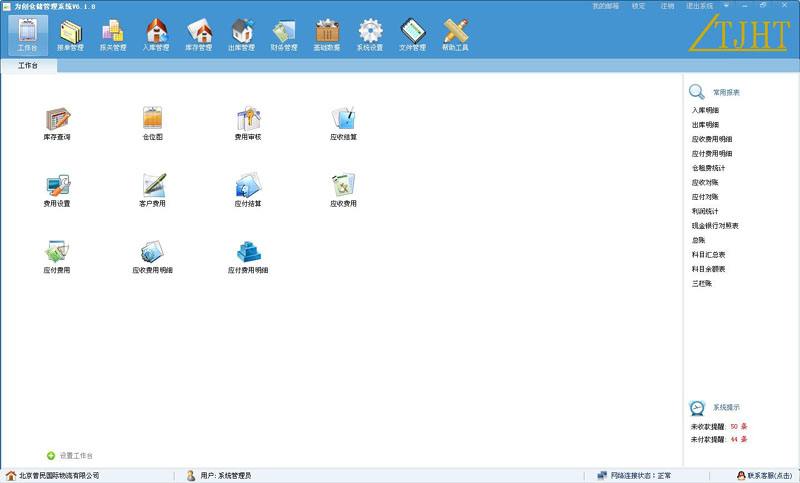Image resolution: width=800 pixels, height=483 pixels.
Task: Open 文件管理 notebook icon
Action: point(412,34)
